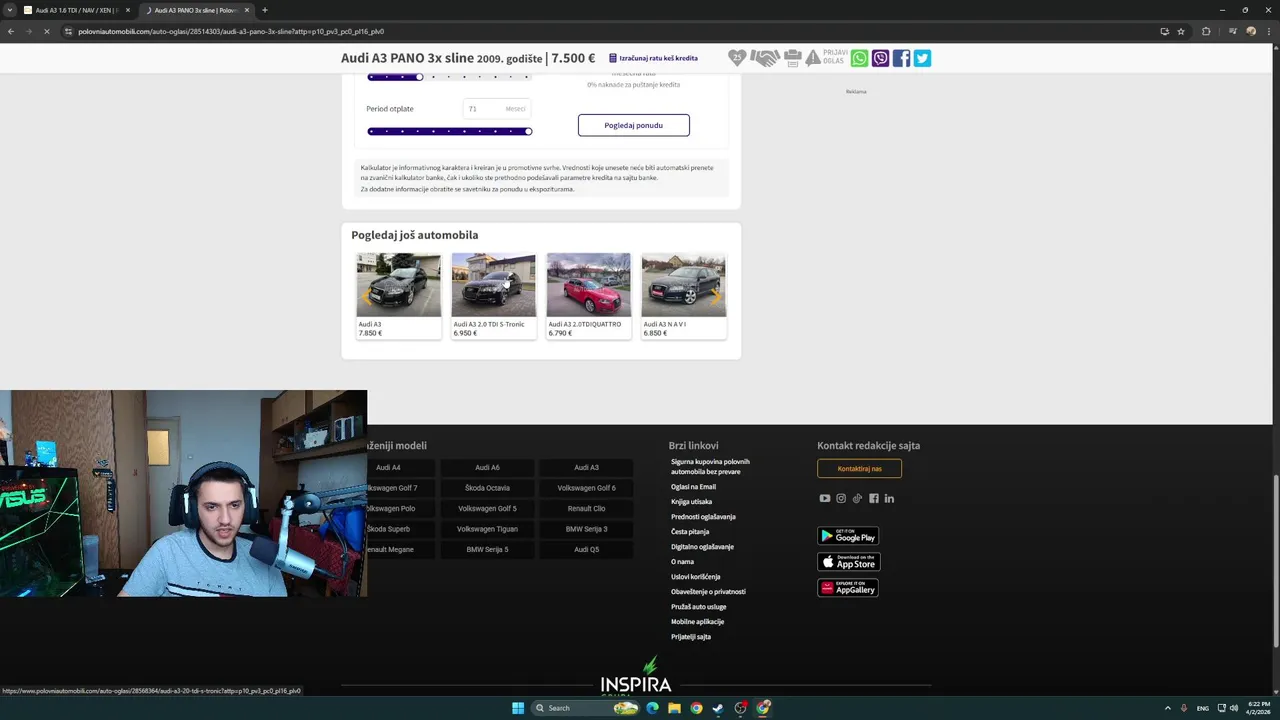Close the Audi A3 1.6 TDI tab

click(127, 10)
